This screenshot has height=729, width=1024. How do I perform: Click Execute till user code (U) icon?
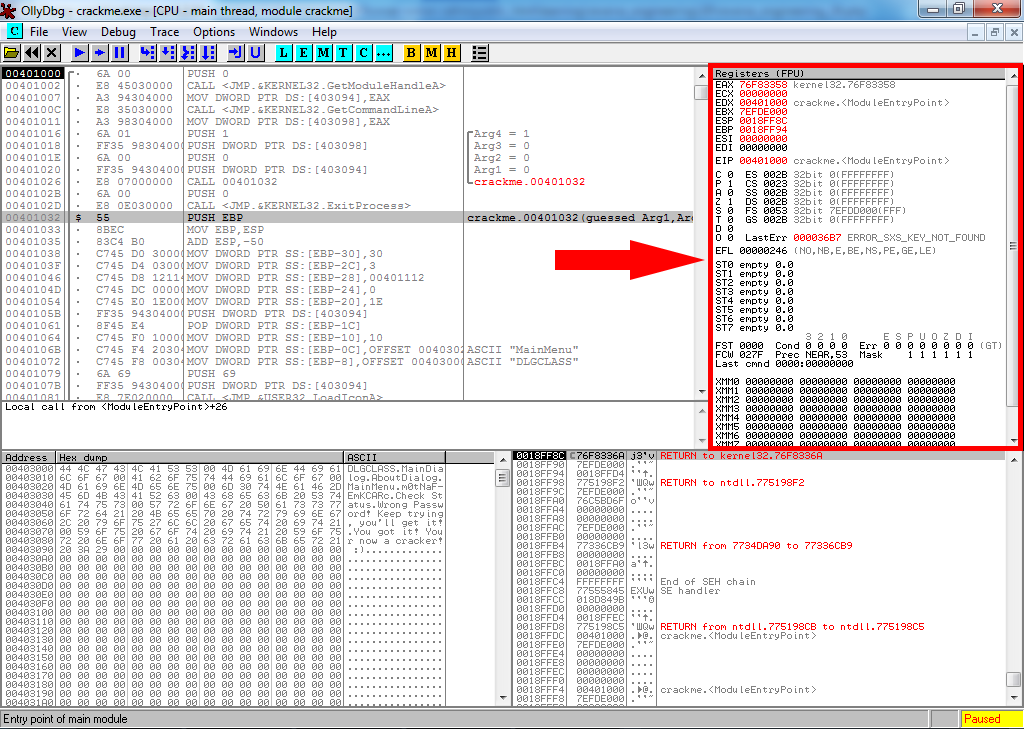click(256, 52)
